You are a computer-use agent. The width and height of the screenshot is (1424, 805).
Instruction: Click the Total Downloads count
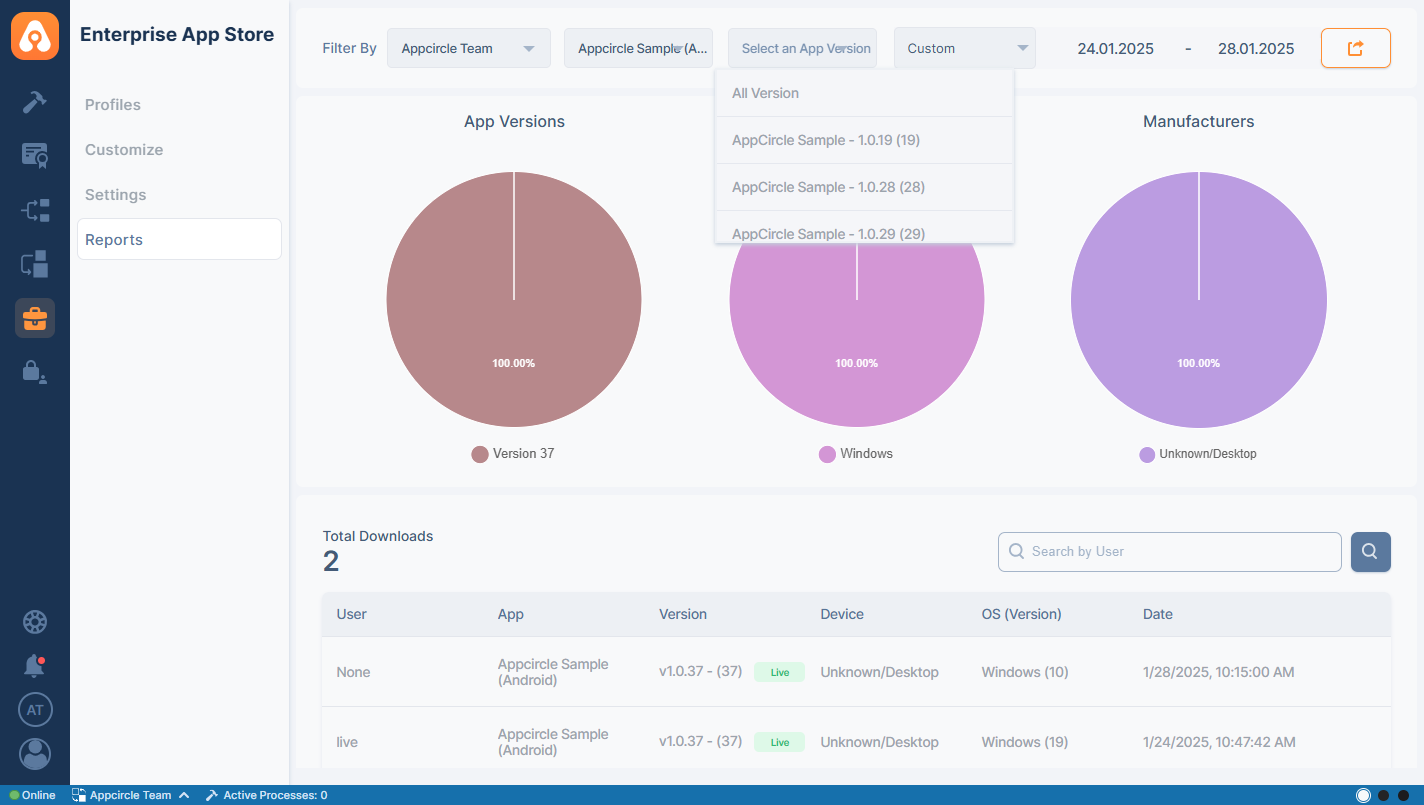pyautogui.click(x=331, y=561)
